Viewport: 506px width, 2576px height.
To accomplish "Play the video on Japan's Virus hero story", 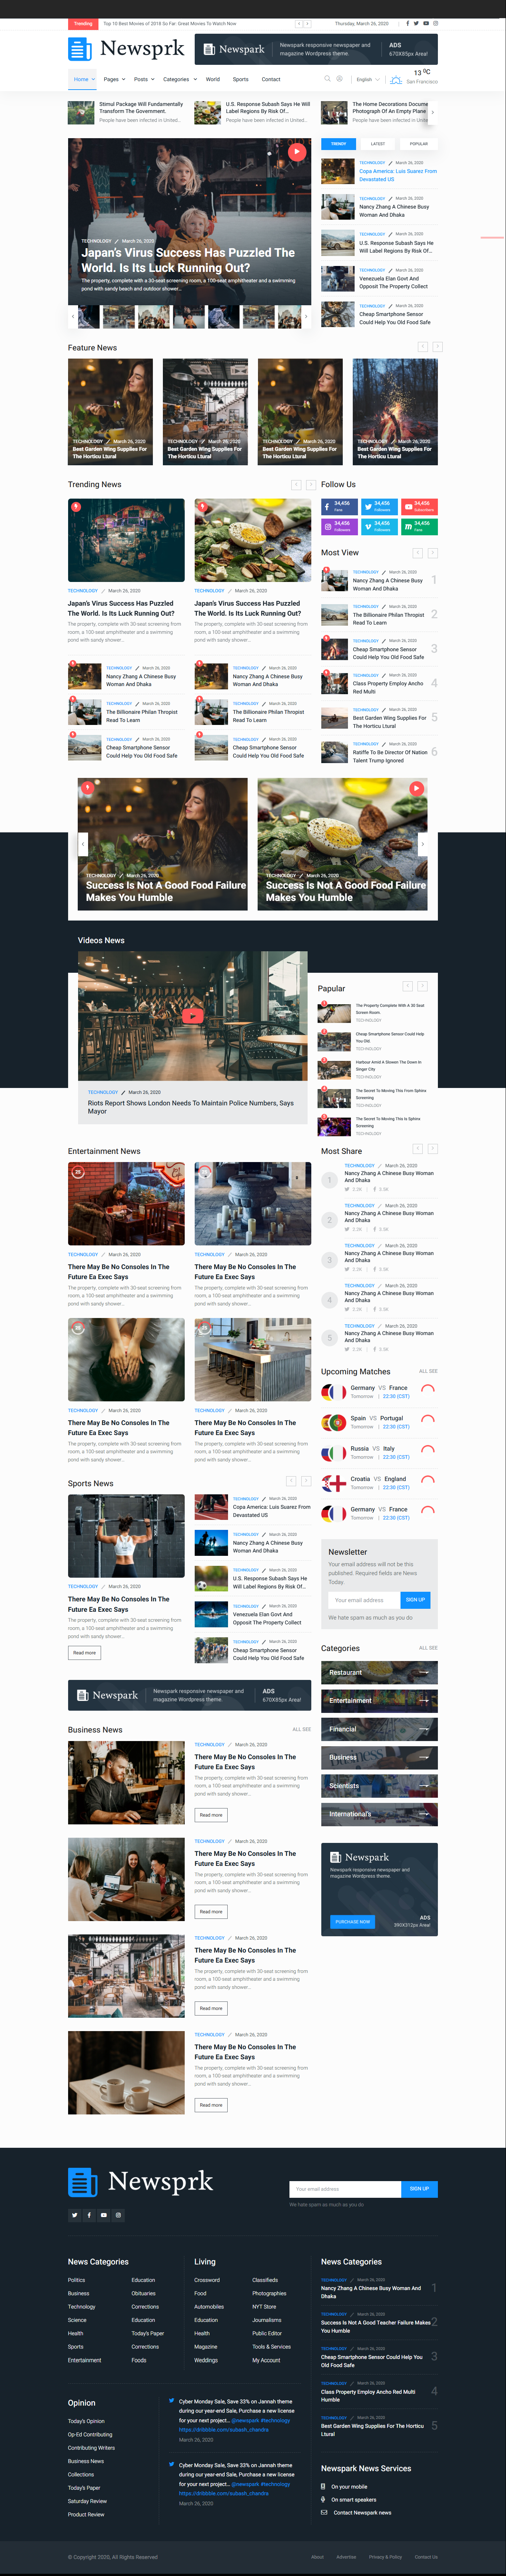I will point(296,152).
